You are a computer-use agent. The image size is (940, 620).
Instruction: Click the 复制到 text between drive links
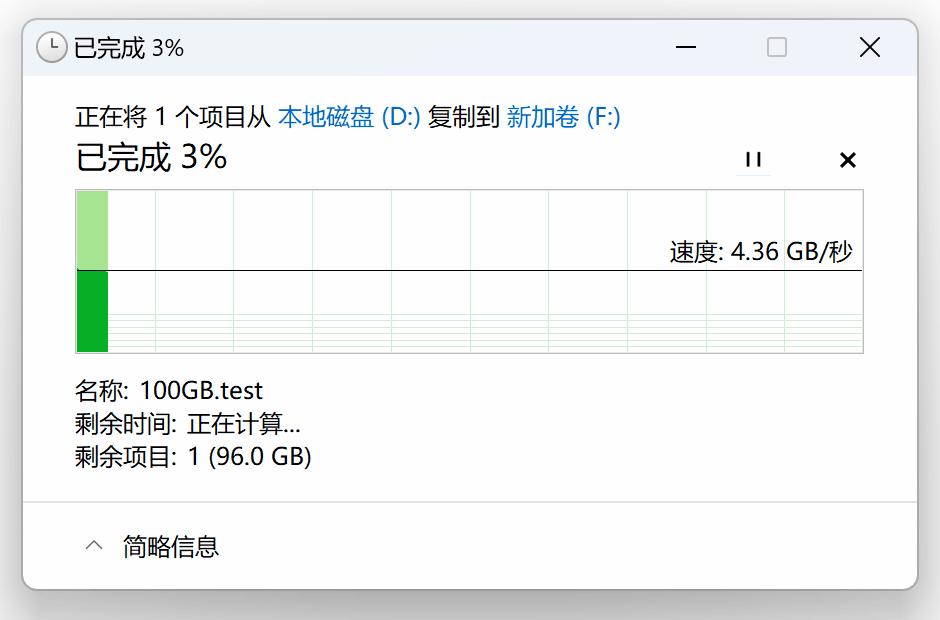click(x=464, y=117)
